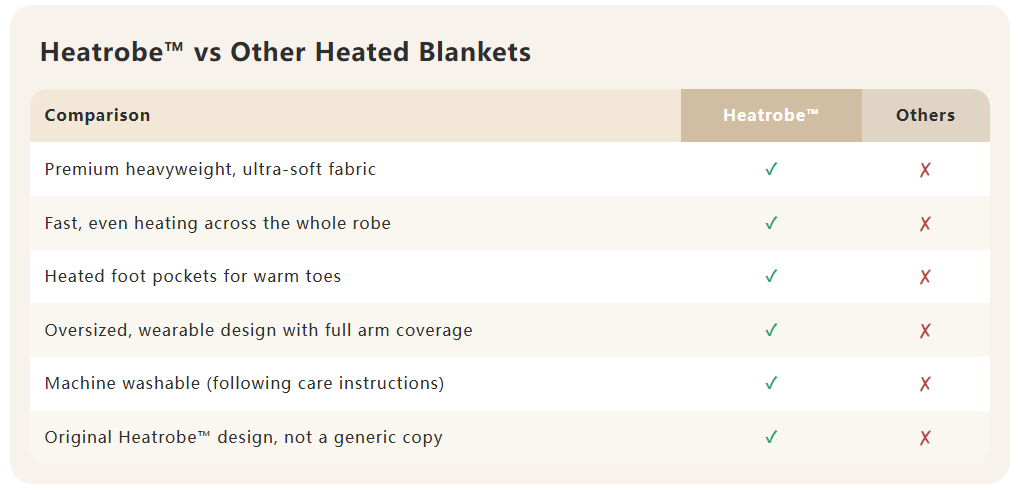1019x490 pixels.
Task: Click the Heatrobe vs Other Heated Blankets heading
Action: (285, 52)
